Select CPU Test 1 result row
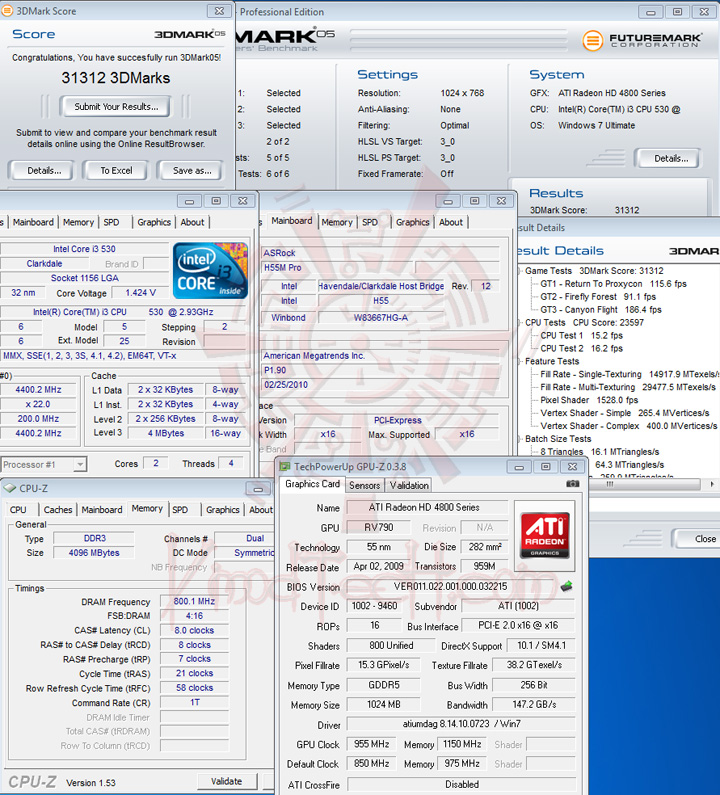 pos(581,335)
